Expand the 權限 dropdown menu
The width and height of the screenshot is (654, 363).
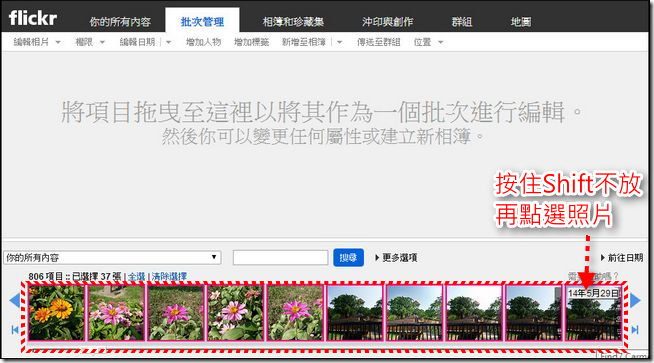pyautogui.click(x=90, y=42)
